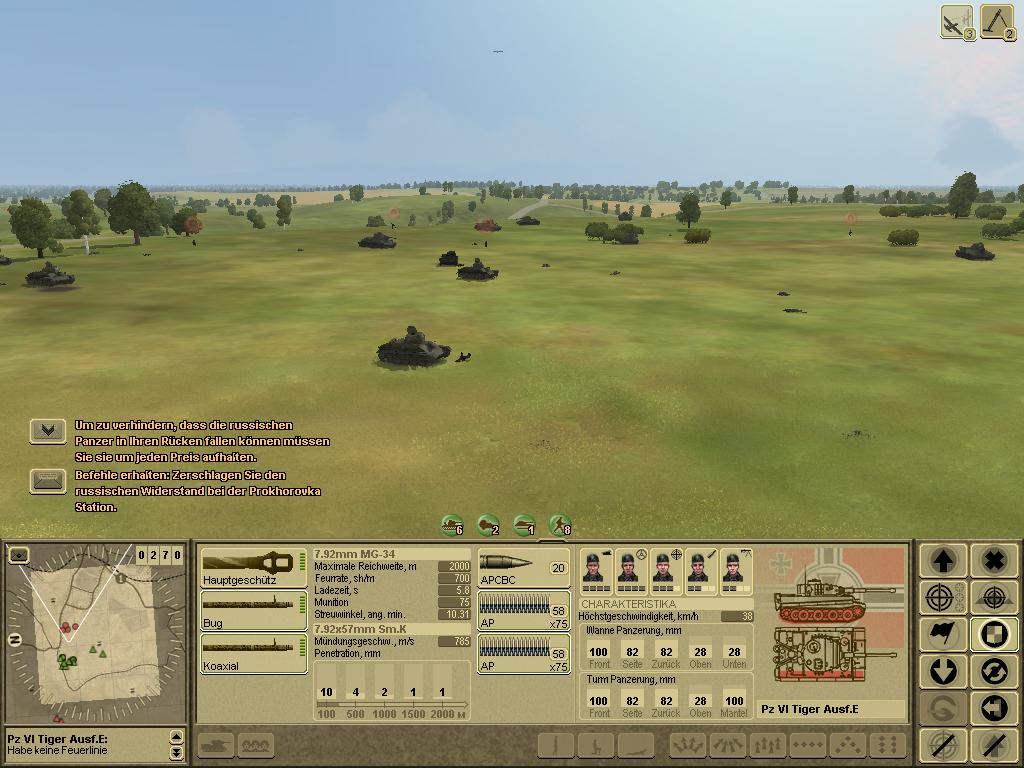Collapse the mission briefing text with the chevron
The height and width of the screenshot is (768, 1024).
(x=48, y=431)
